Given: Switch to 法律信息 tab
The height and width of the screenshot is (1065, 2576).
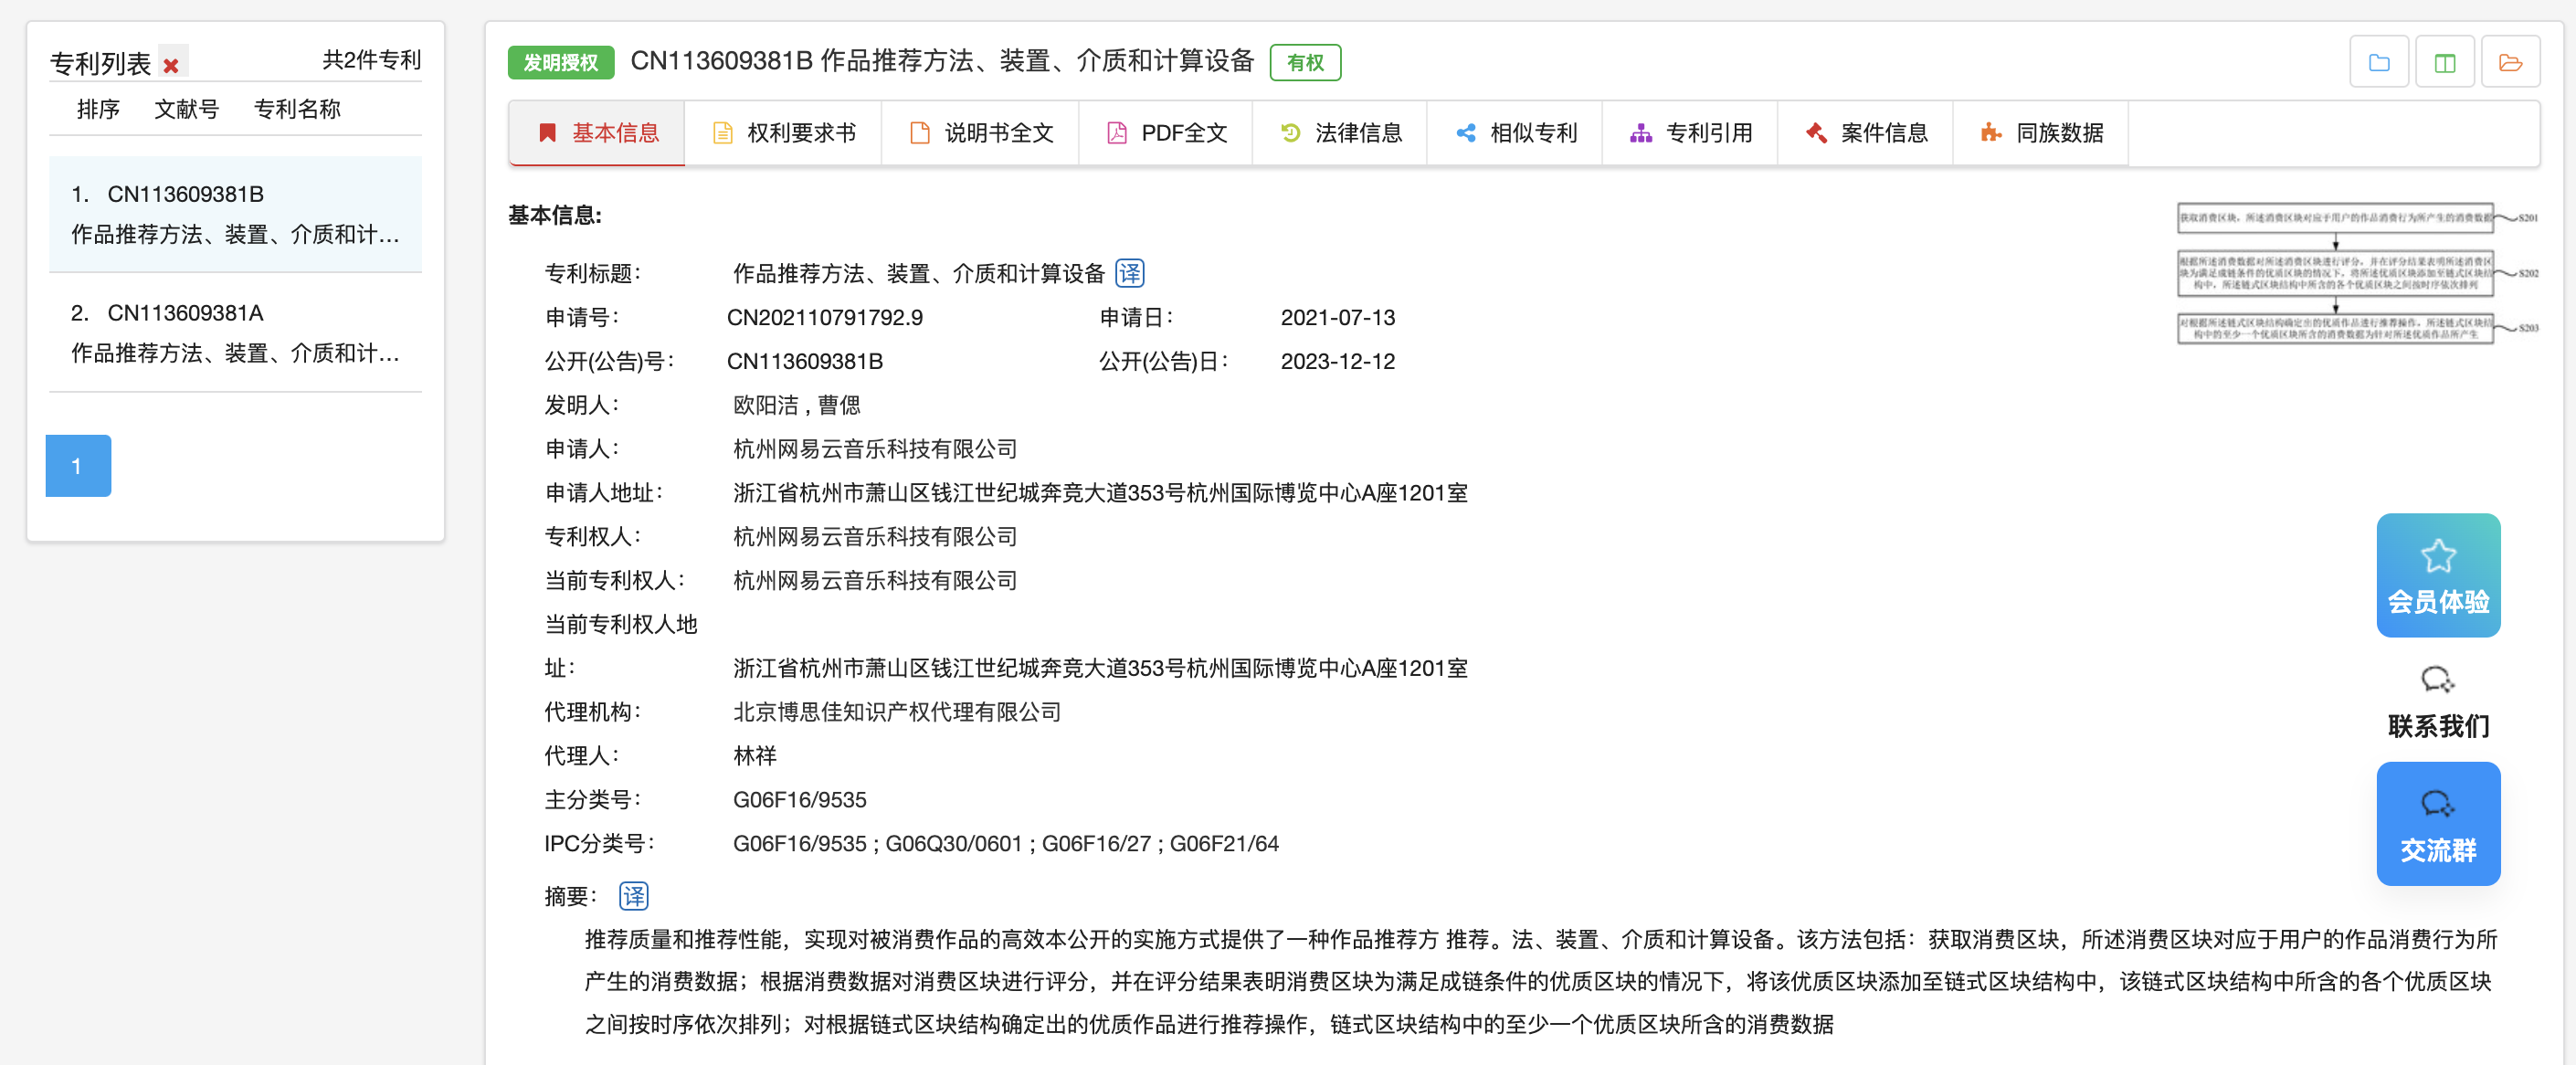Looking at the screenshot, I should [1340, 133].
